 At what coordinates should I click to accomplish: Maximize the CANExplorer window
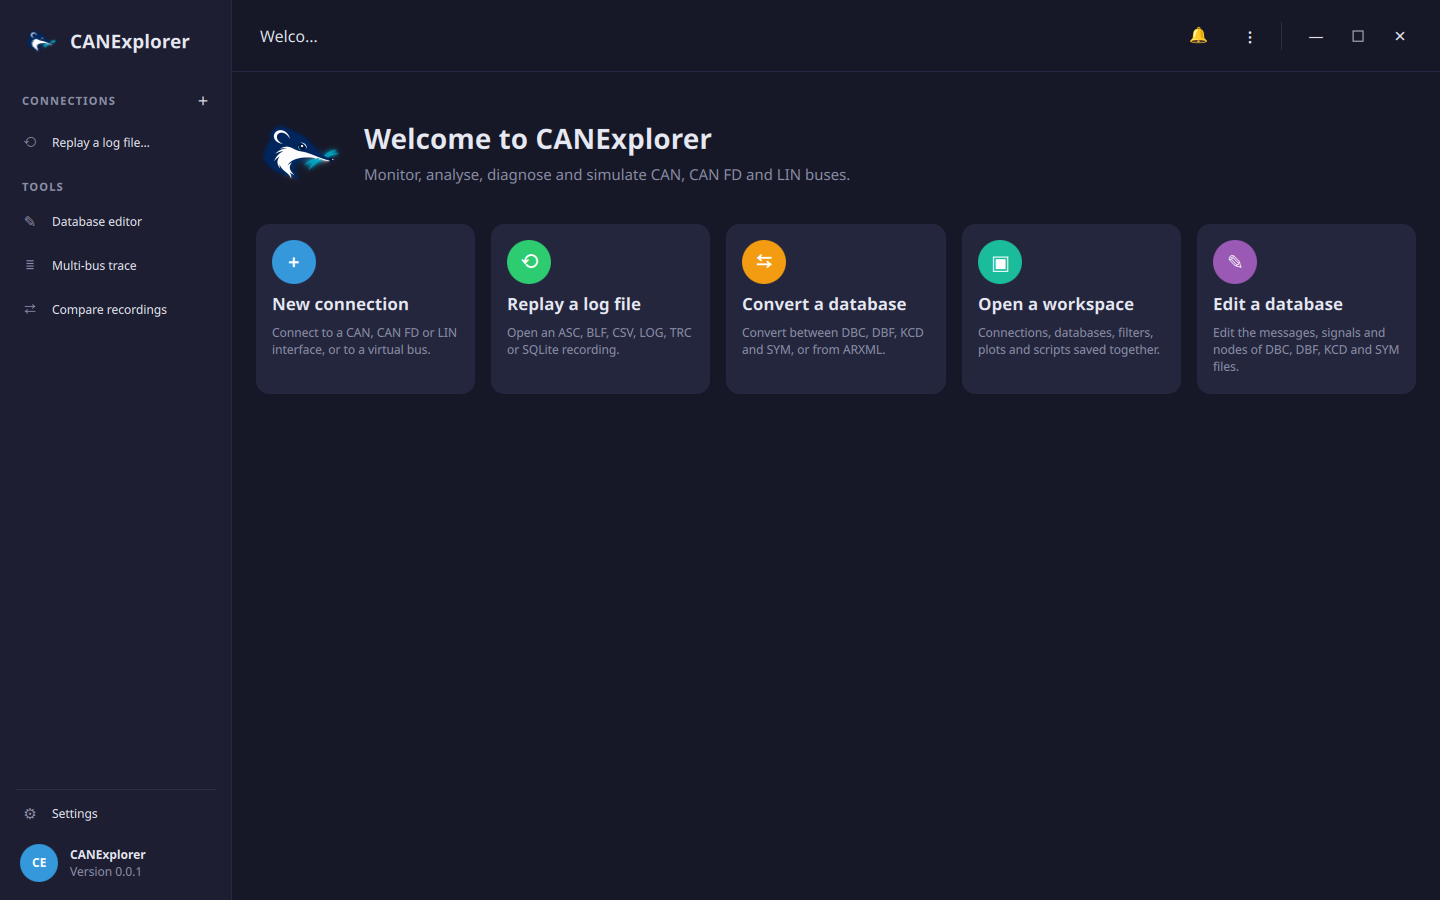click(1358, 36)
